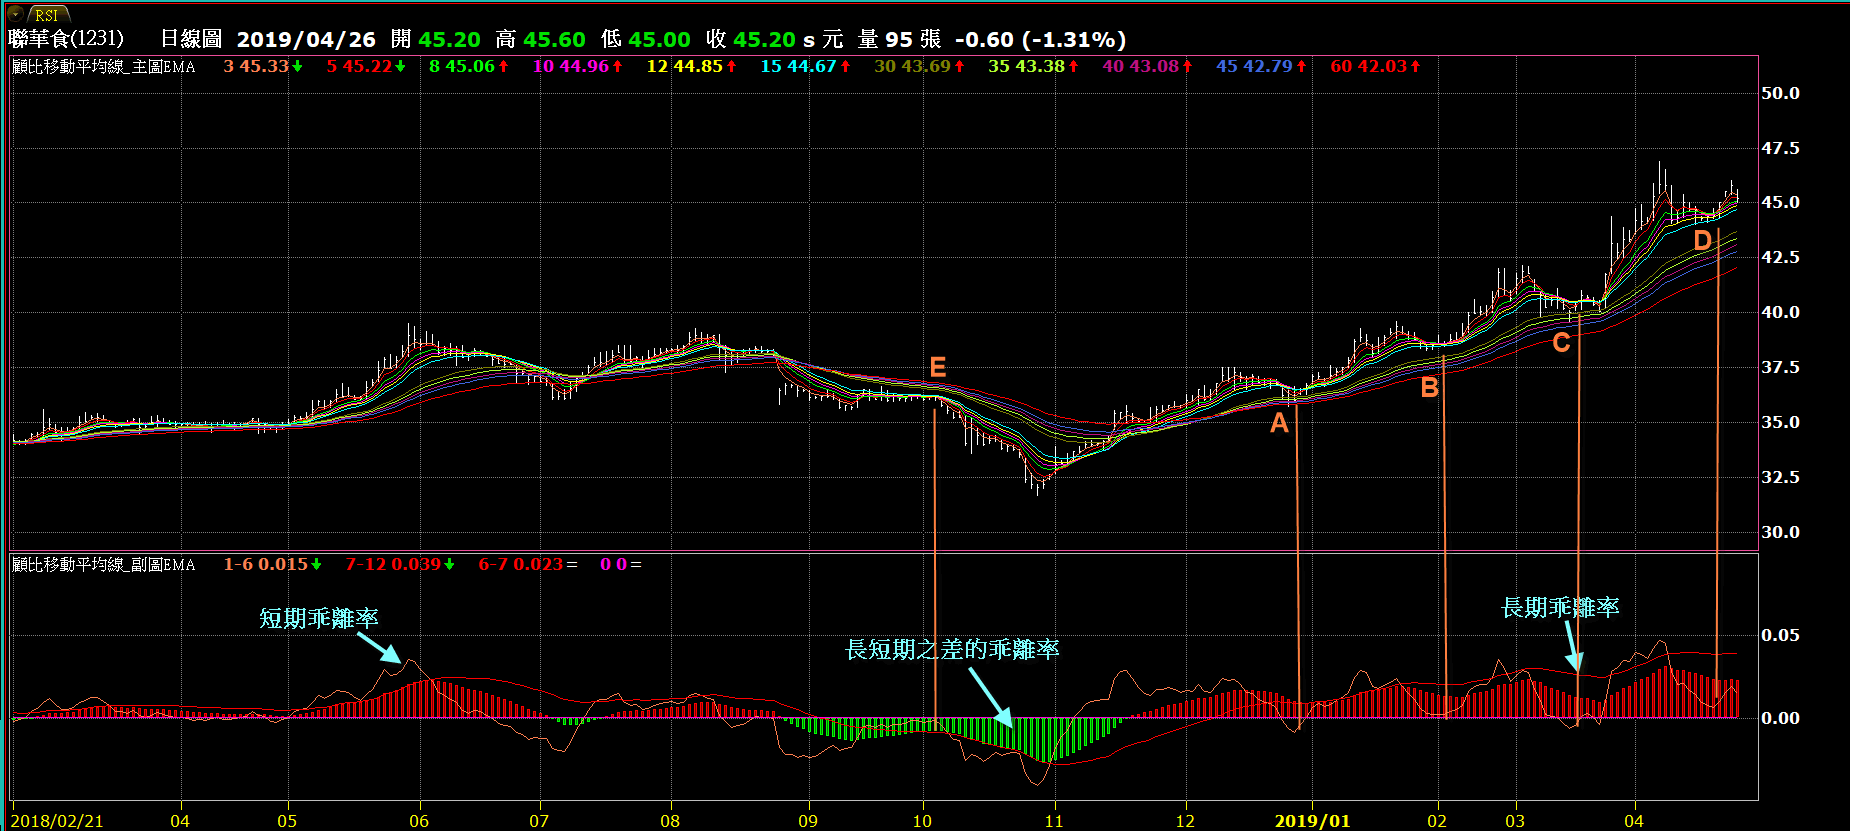This screenshot has width=1850, height=831.
Task: Open the 顧比移動平均線_主圖EMA indicator title
Action: coord(104,67)
